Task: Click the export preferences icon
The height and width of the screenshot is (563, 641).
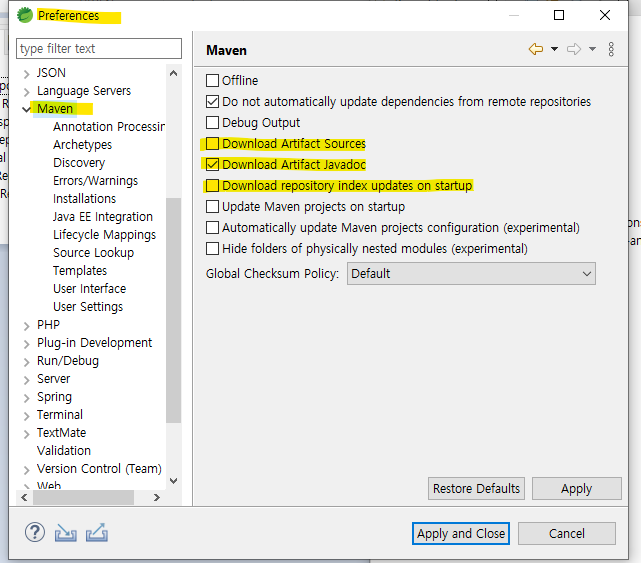Action: [97, 532]
